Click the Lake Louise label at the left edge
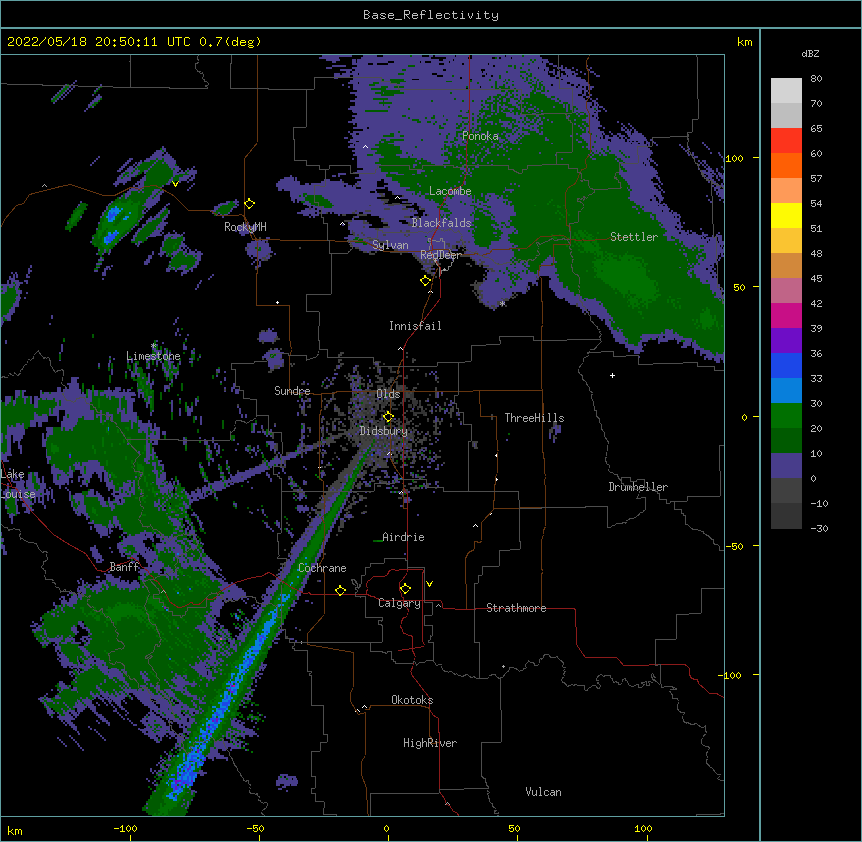Image resolution: width=862 pixels, height=842 pixels. [18, 484]
